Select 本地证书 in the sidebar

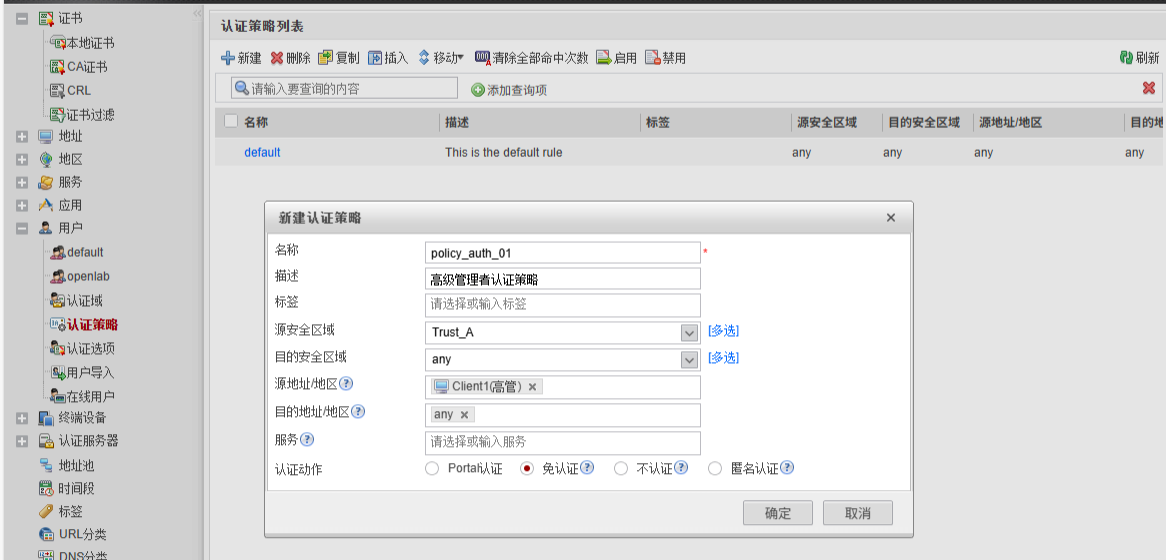91,43
